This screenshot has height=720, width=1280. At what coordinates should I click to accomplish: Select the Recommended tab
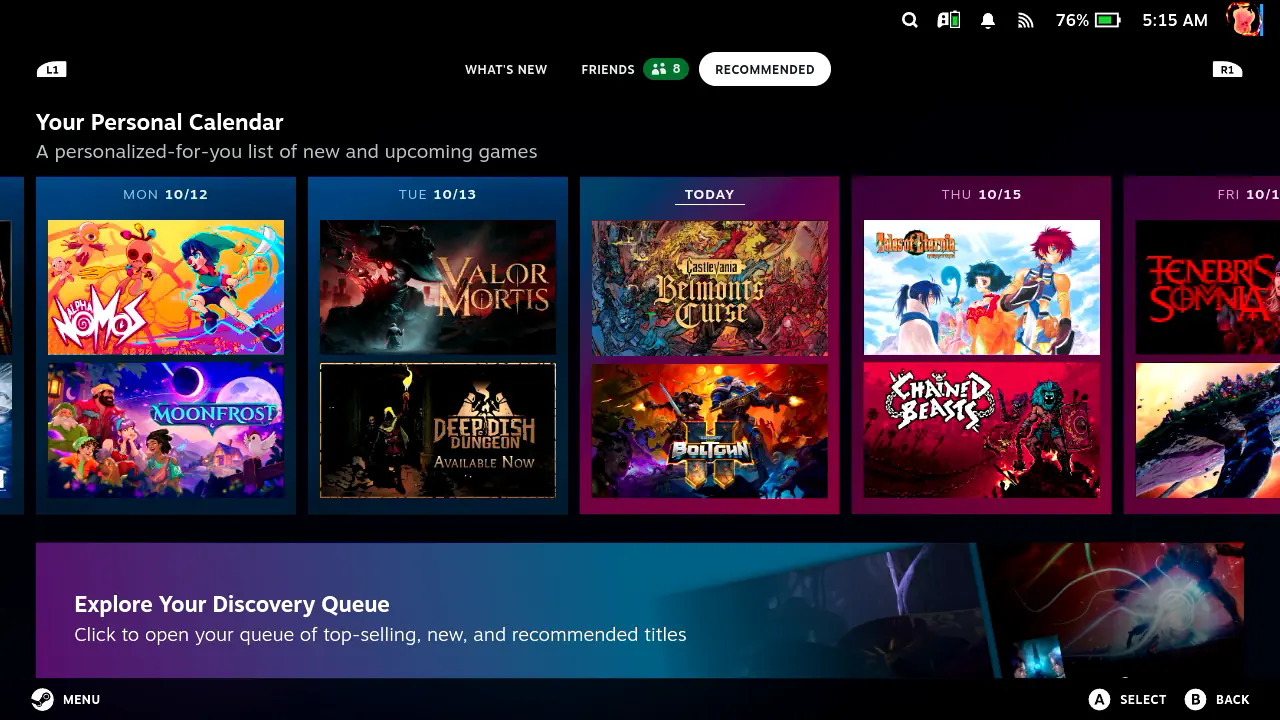tap(765, 69)
